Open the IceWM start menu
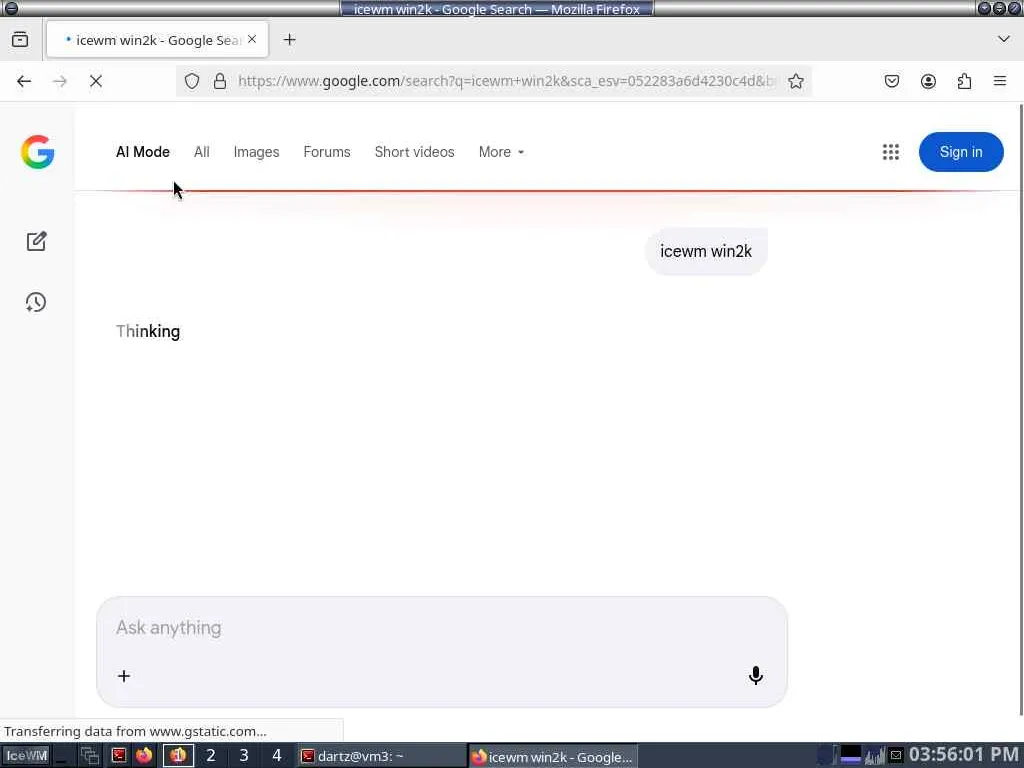 (x=26, y=756)
